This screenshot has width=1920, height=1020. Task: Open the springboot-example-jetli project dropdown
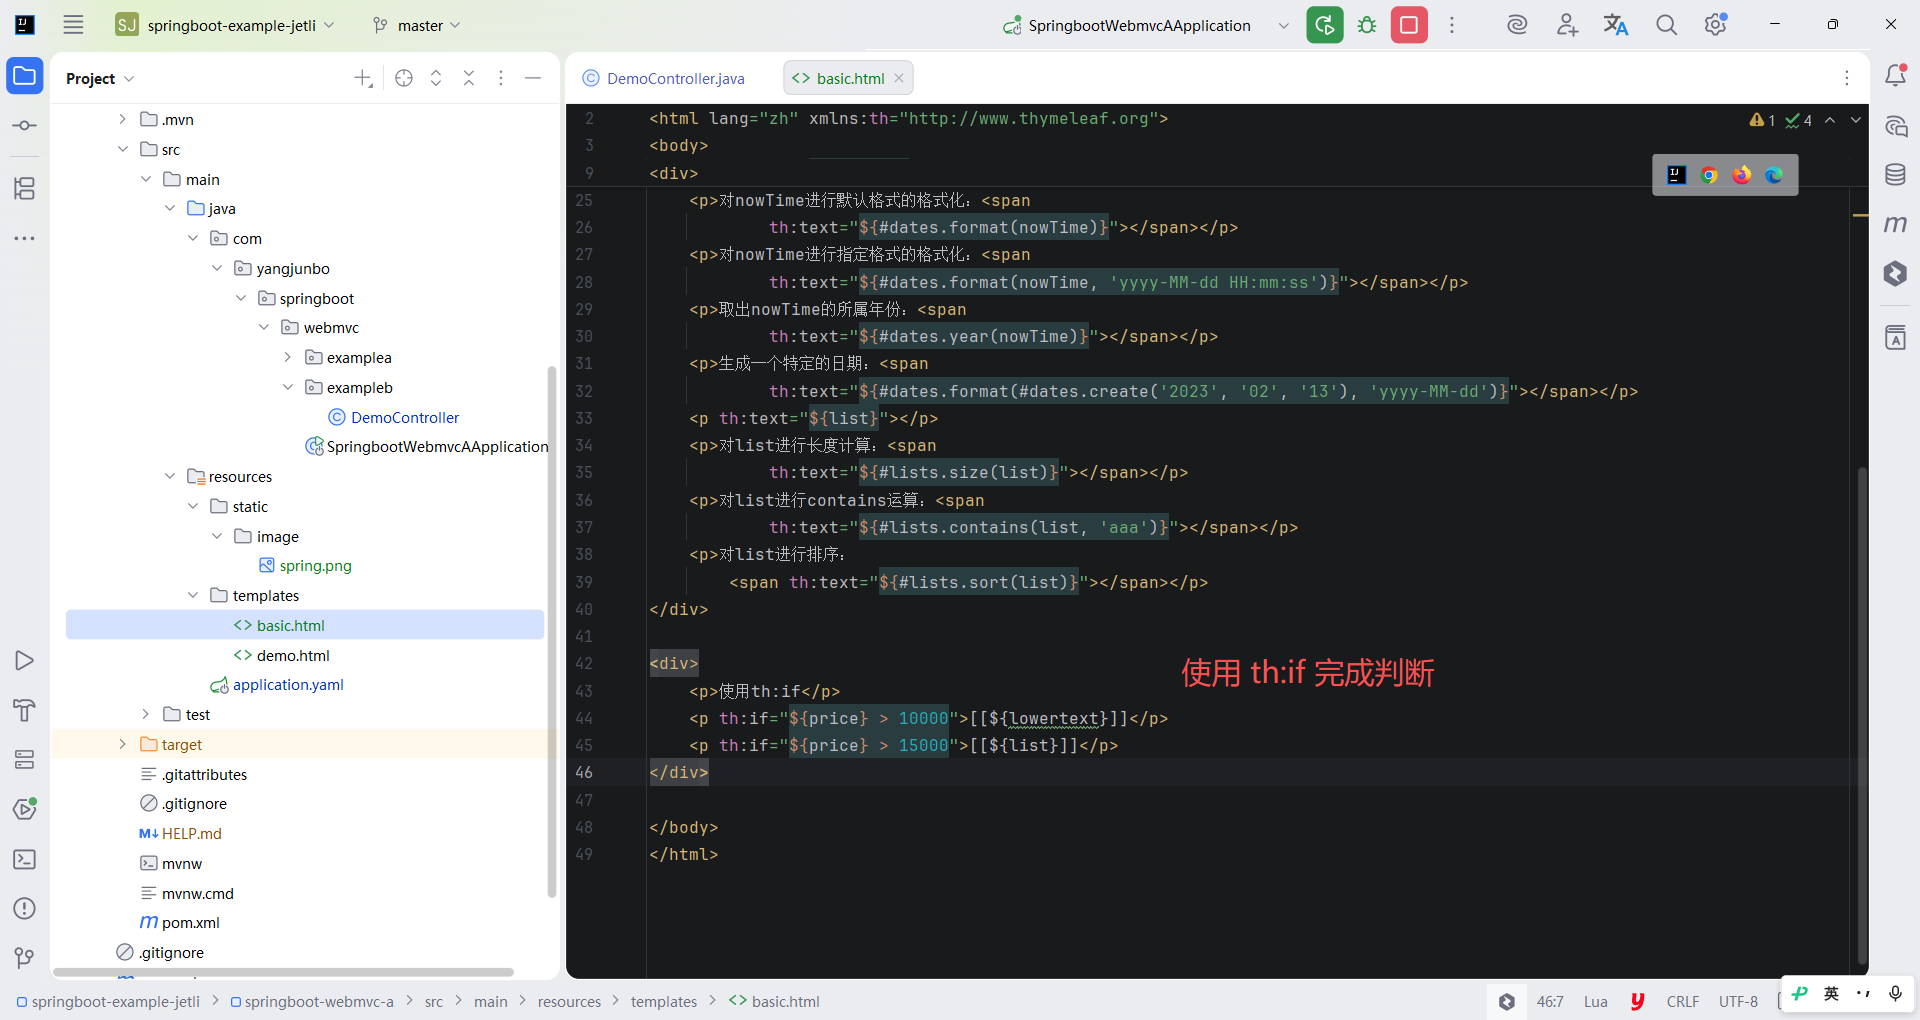tap(225, 25)
